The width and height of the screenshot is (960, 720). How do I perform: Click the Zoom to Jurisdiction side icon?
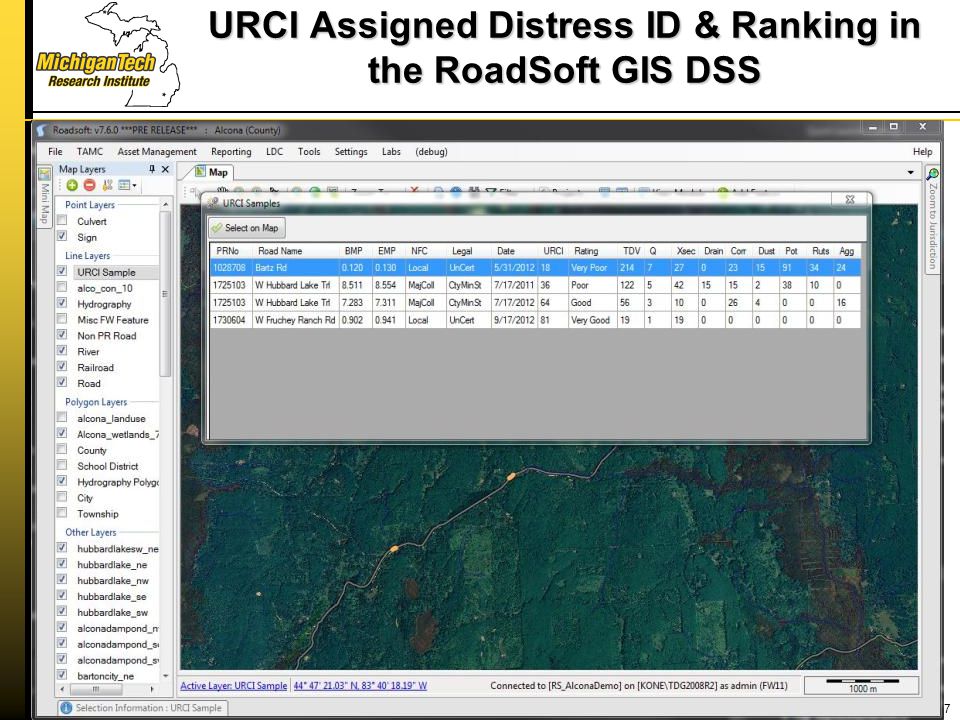(932, 174)
